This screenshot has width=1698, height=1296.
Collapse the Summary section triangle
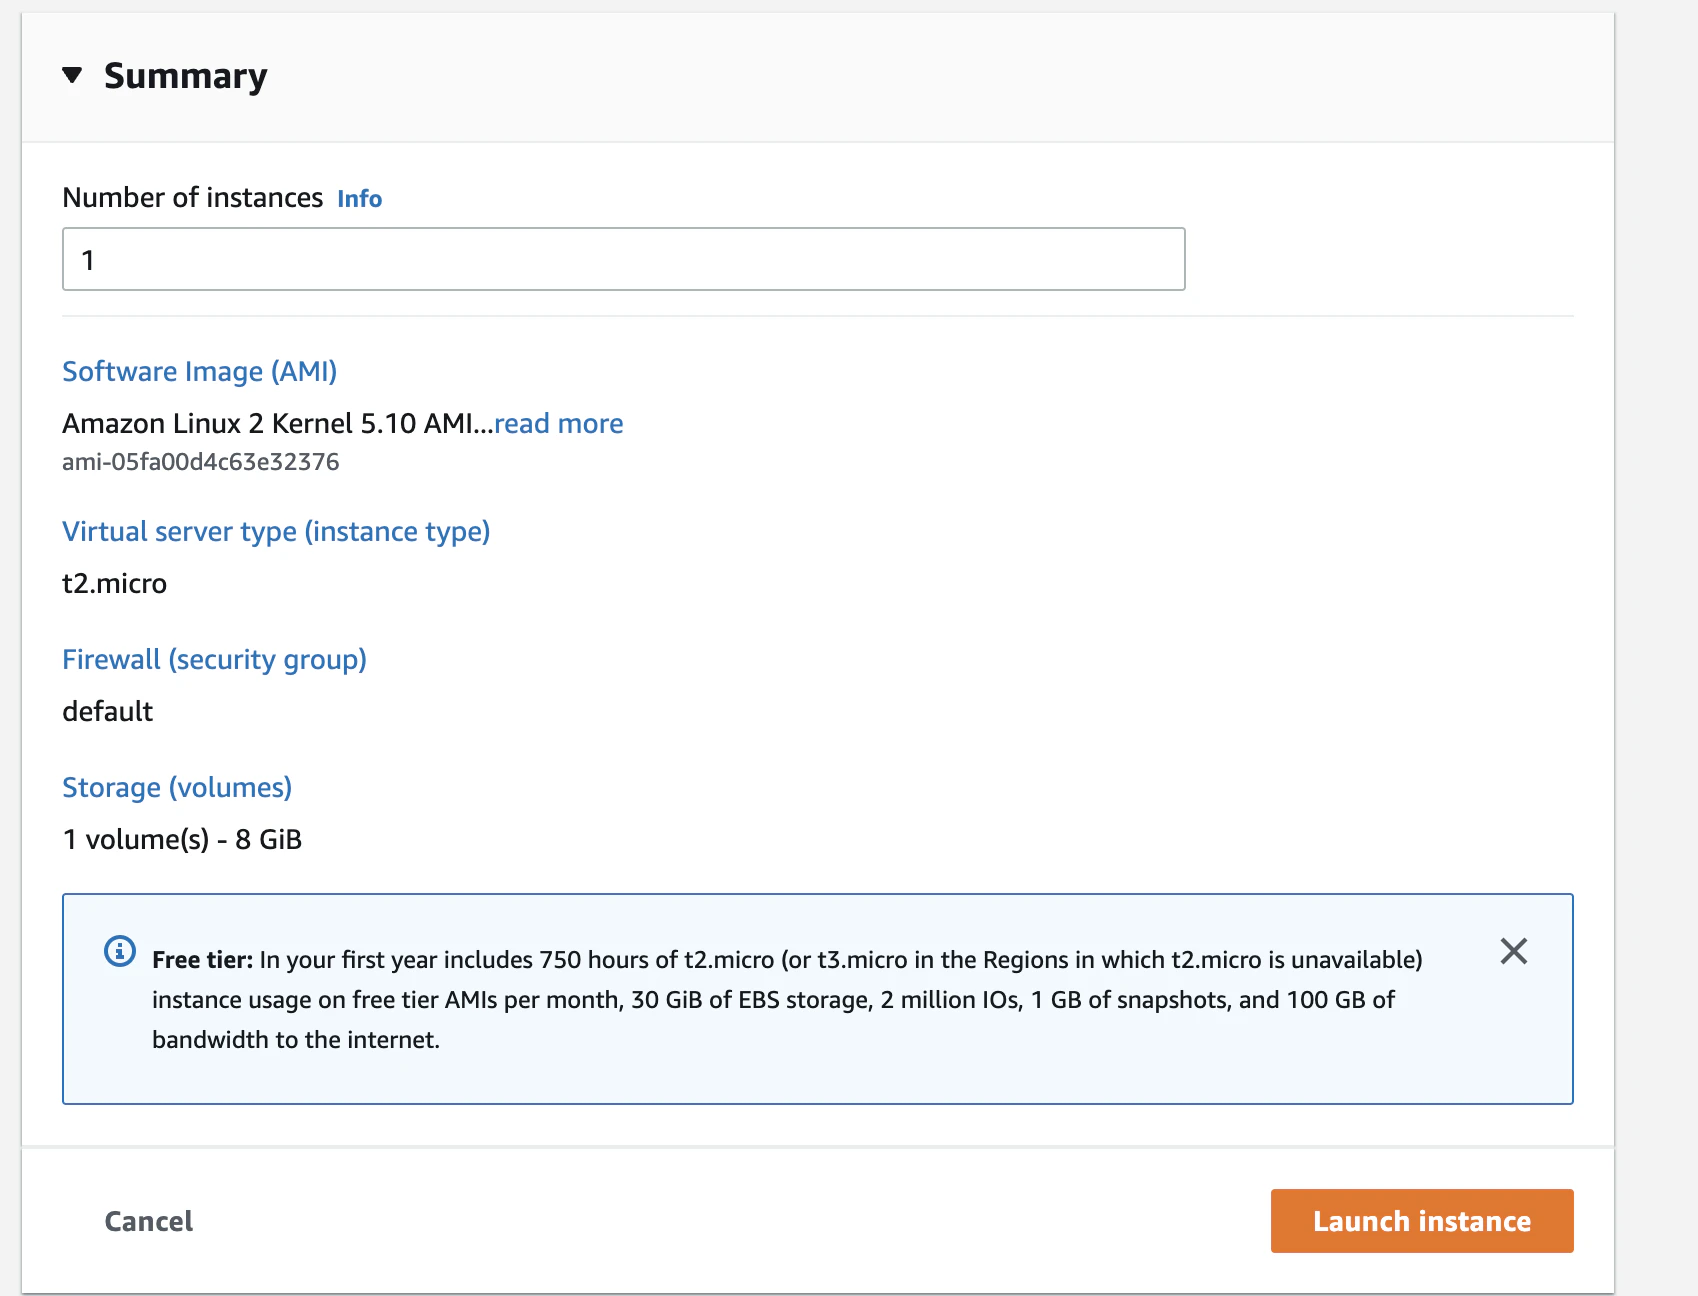click(x=72, y=75)
